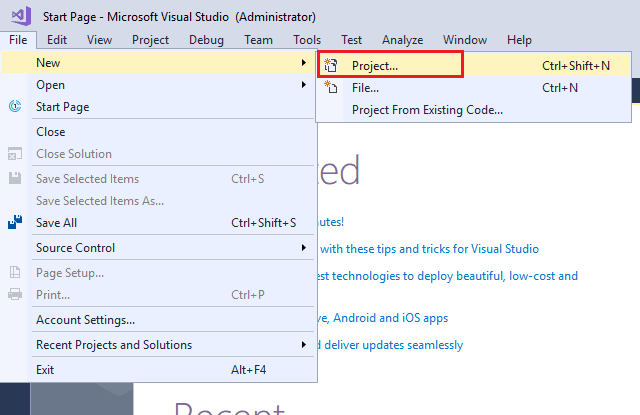The width and height of the screenshot is (640, 415).
Task: Choose Exit to quit Visual Studio
Action: coord(159,369)
